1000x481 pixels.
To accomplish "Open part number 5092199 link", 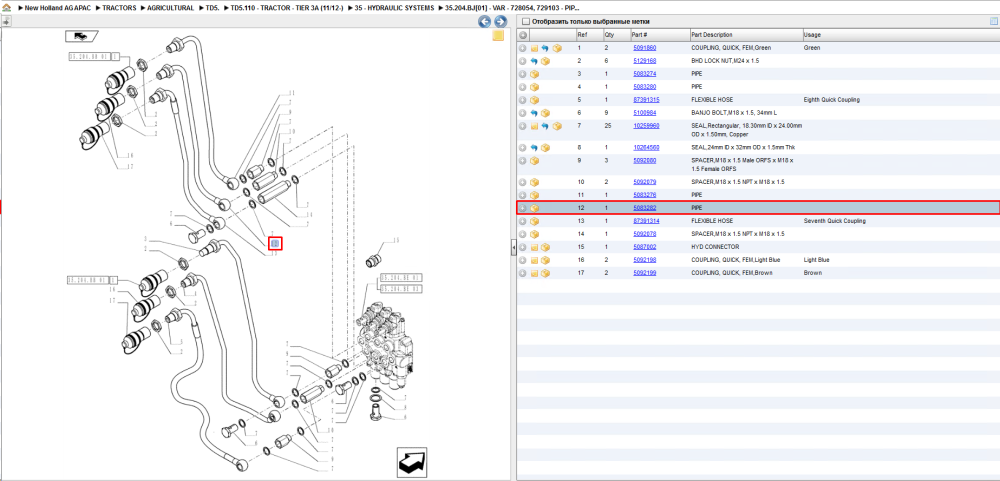I will tap(644, 273).
